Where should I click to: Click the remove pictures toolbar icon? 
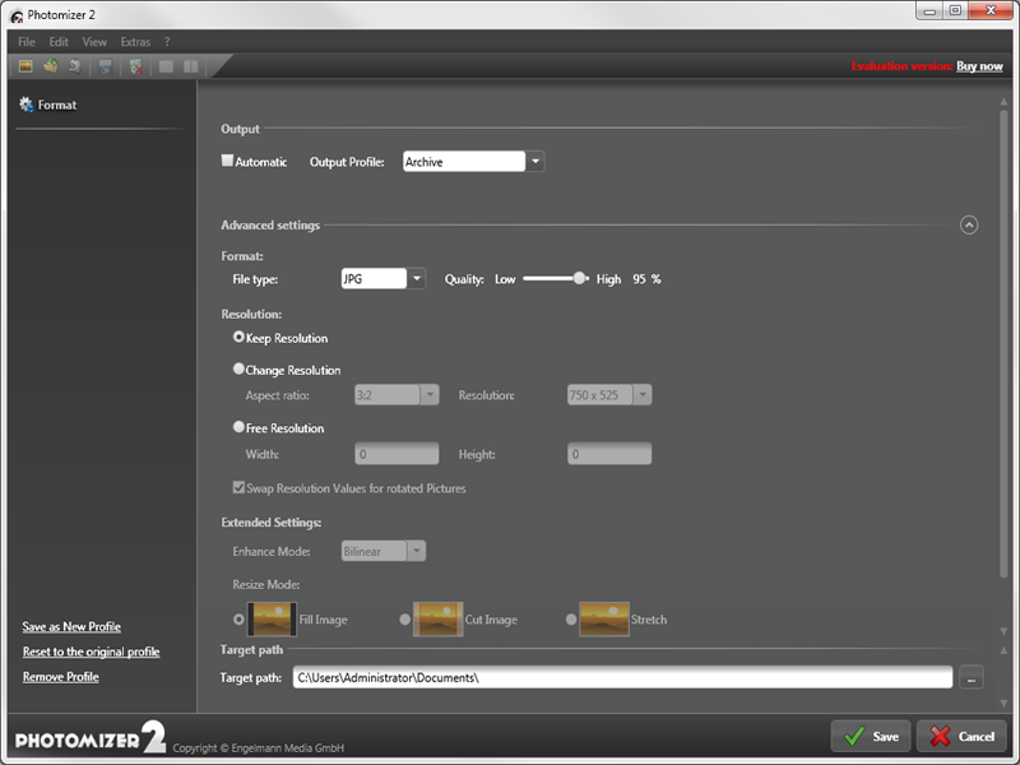pos(135,65)
